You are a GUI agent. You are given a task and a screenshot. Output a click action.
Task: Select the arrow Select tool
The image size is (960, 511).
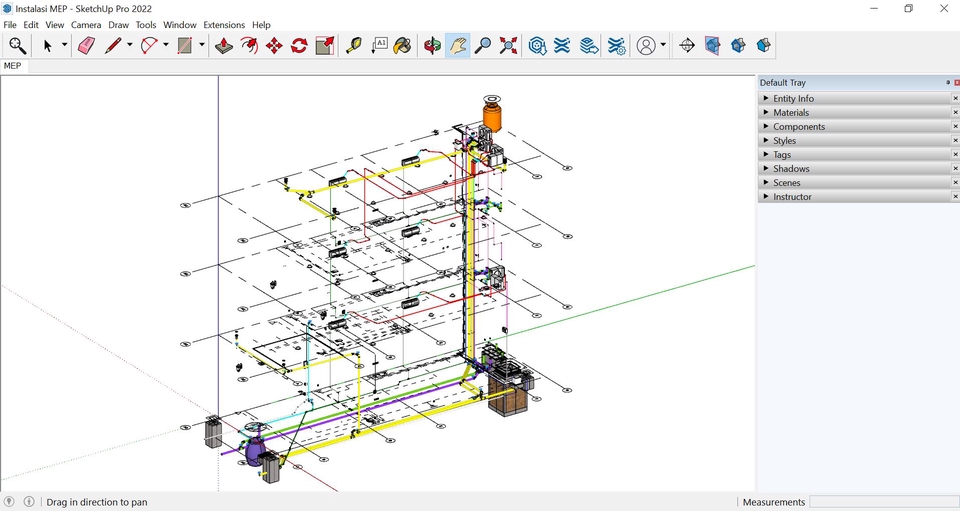(48, 45)
